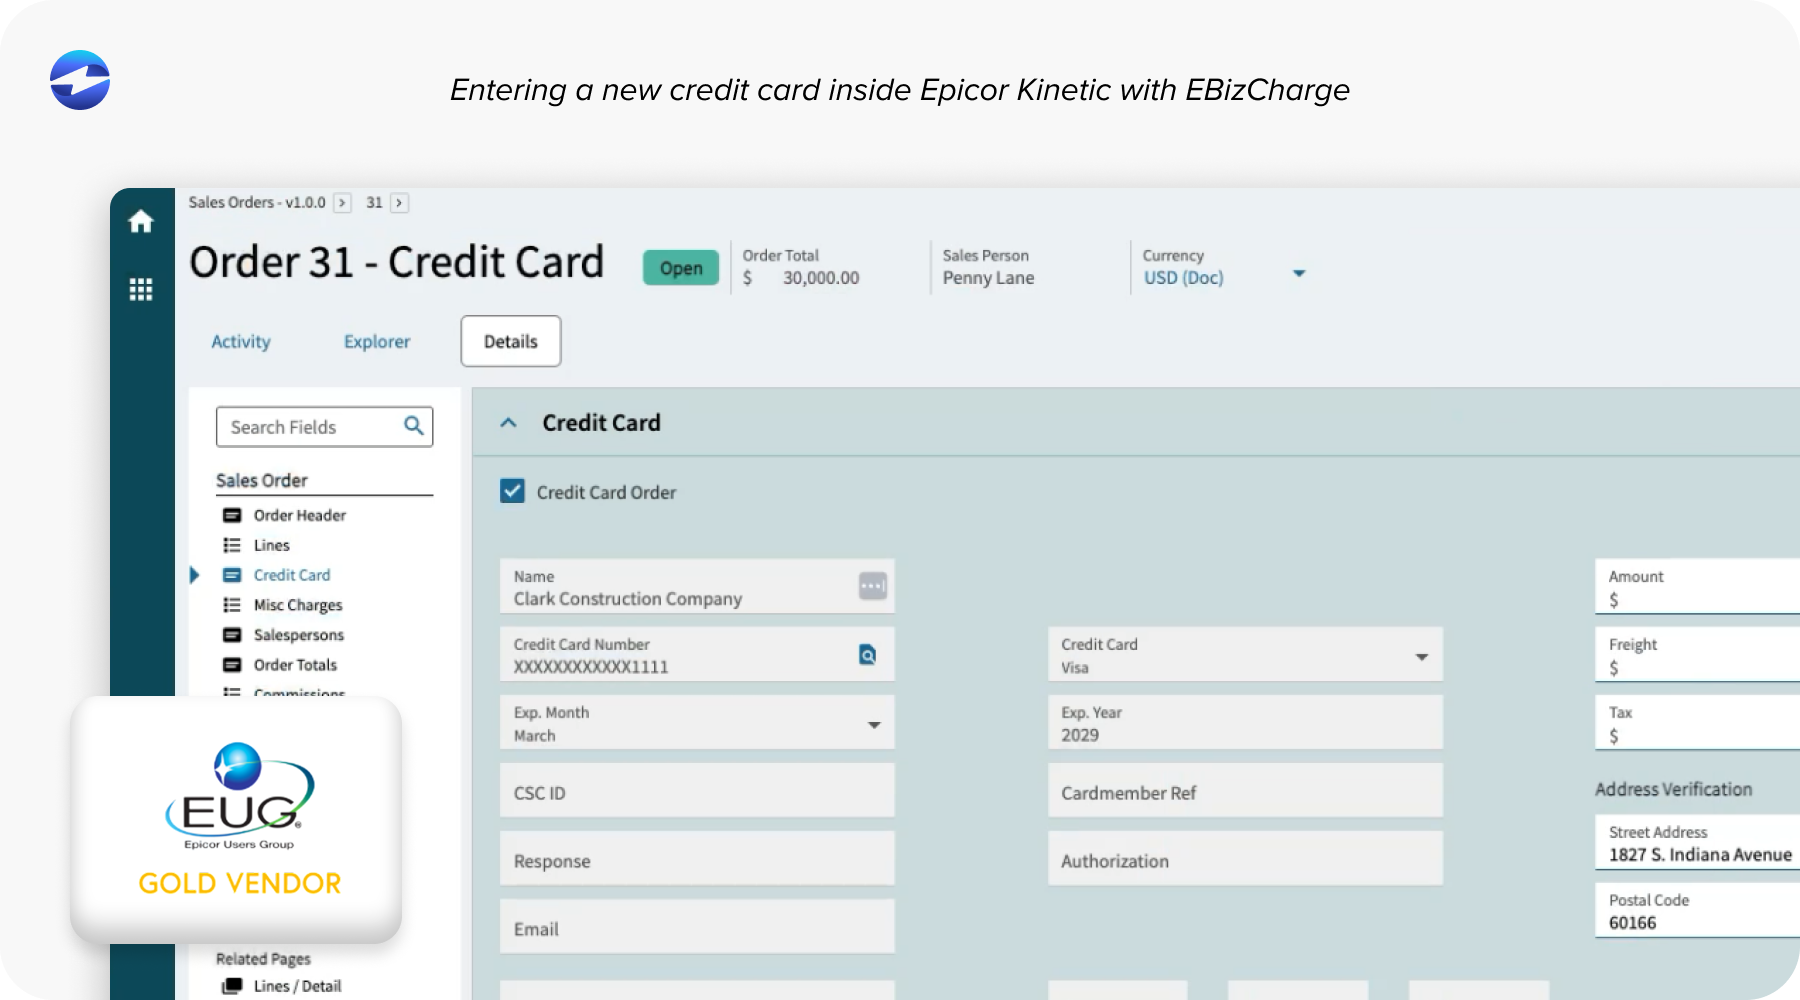Image resolution: width=1800 pixels, height=1000 pixels.
Task: Open the Currency dropdown for USD
Action: click(1299, 272)
